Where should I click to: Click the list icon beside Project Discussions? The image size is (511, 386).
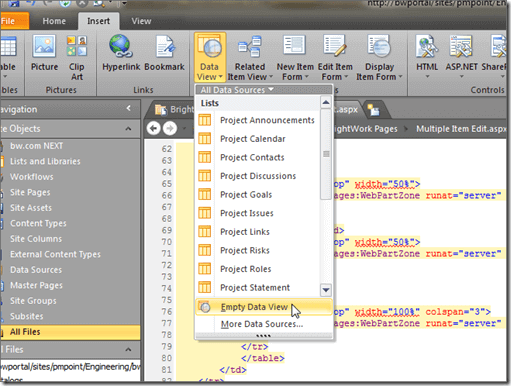click(x=205, y=176)
